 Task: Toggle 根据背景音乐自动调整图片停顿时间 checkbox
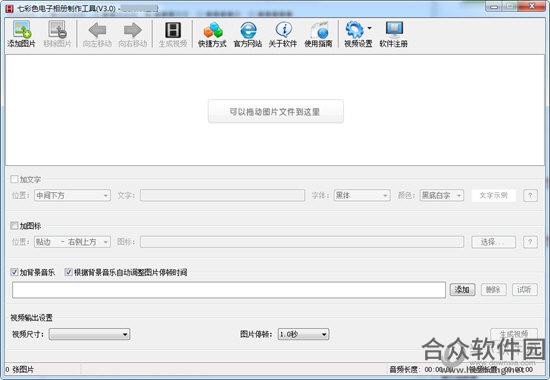[68, 272]
